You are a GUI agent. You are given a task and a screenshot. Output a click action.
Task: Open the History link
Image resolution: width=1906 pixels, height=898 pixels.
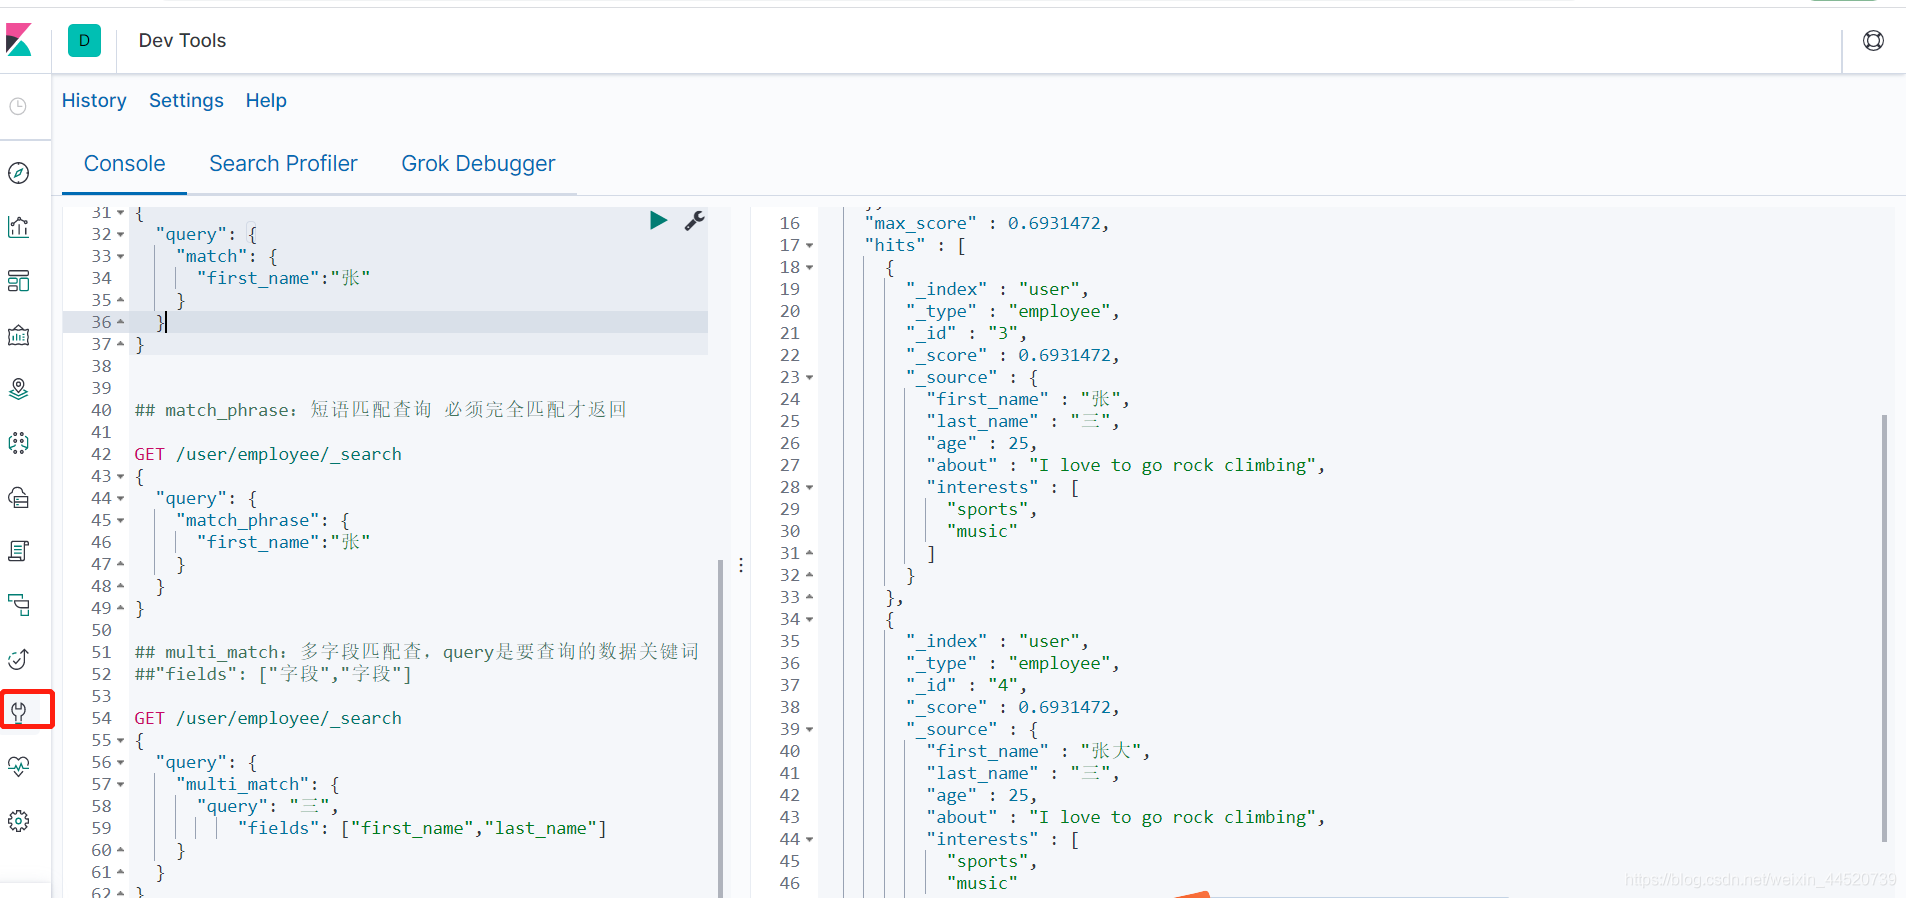pyautogui.click(x=94, y=100)
